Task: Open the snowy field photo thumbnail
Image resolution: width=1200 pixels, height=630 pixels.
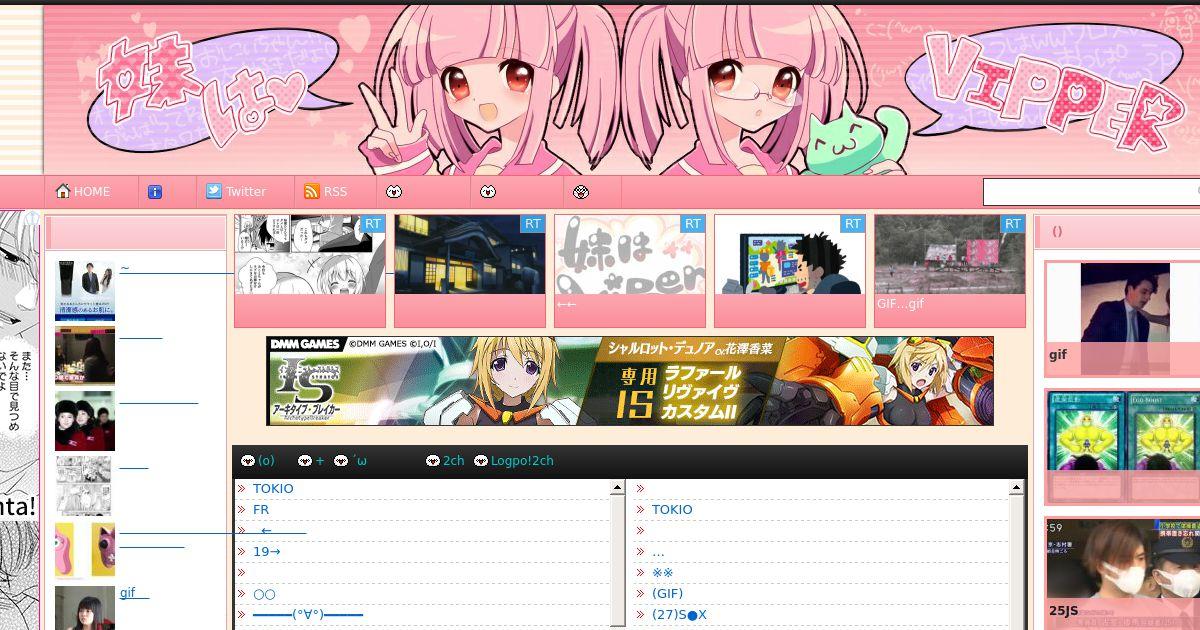Action: click(950, 255)
